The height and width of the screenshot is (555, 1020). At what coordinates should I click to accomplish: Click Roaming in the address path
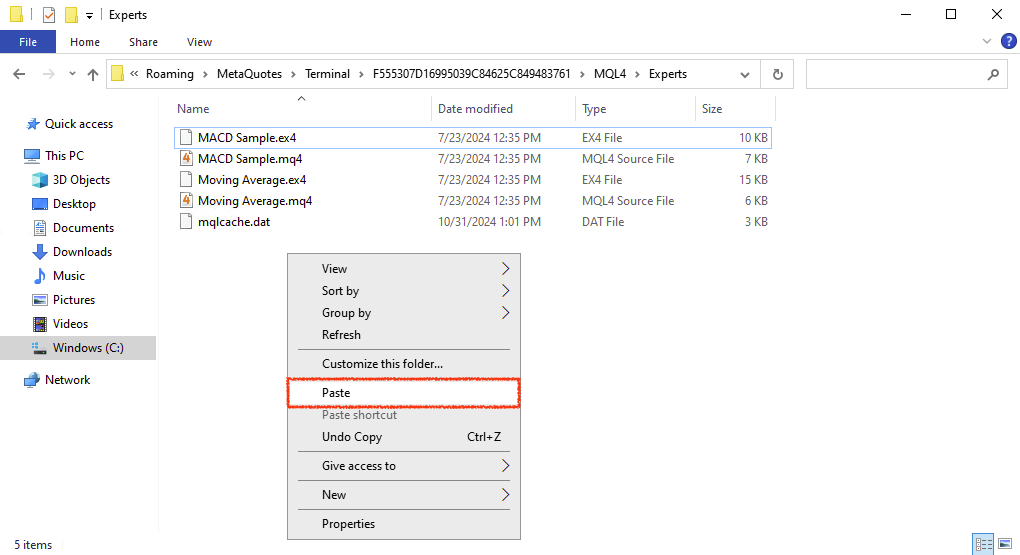pos(170,74)
